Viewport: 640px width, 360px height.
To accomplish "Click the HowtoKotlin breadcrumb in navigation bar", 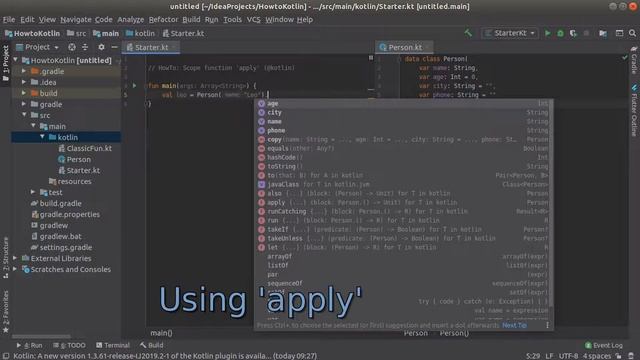I will 32,33.
